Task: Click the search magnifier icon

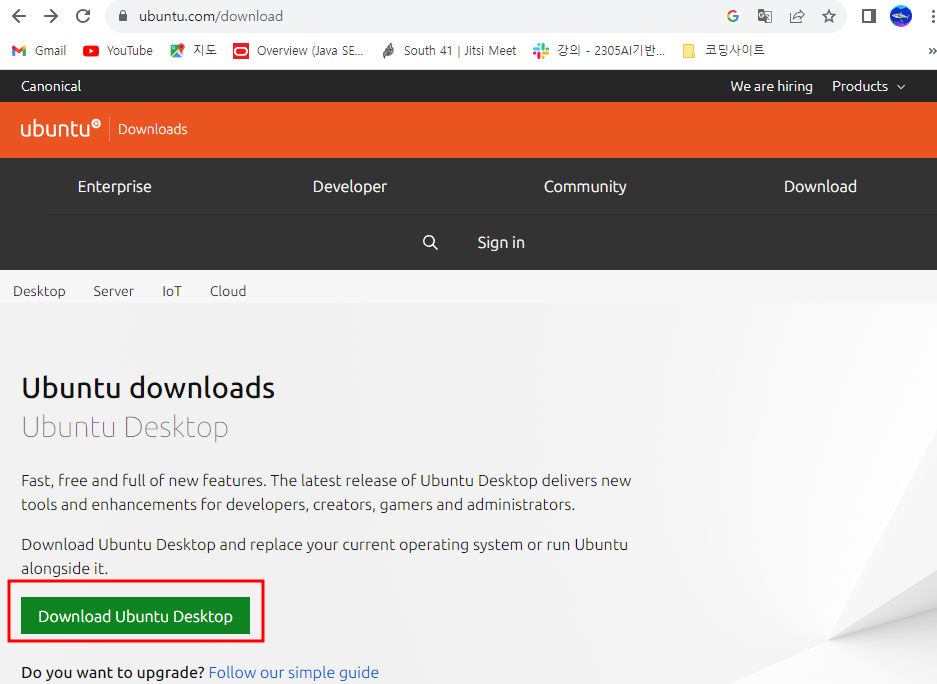Action: 430,243
